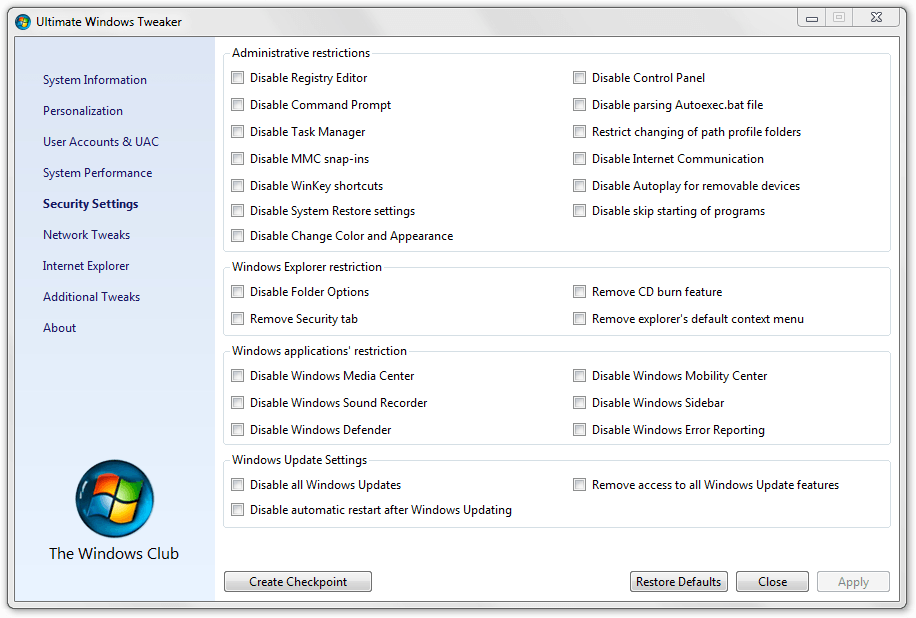This screenshot has width=916, height=618.
Task: Toggle Disable Windows Mobility Center
Action: click(579, 376)
